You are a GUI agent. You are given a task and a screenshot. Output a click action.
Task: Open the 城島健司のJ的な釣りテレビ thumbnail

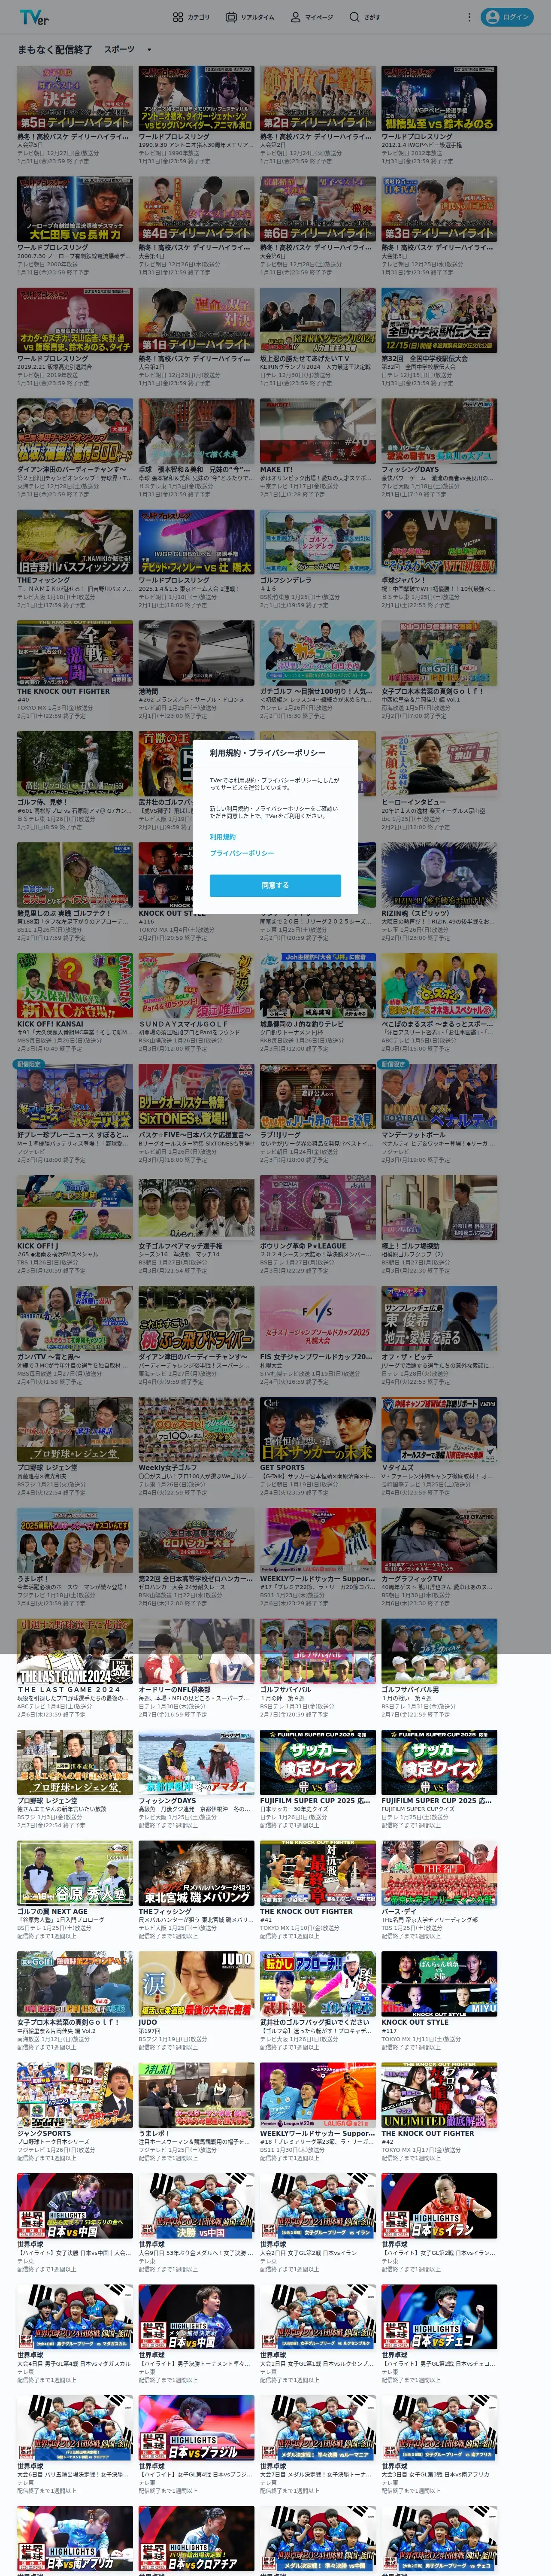318,986
